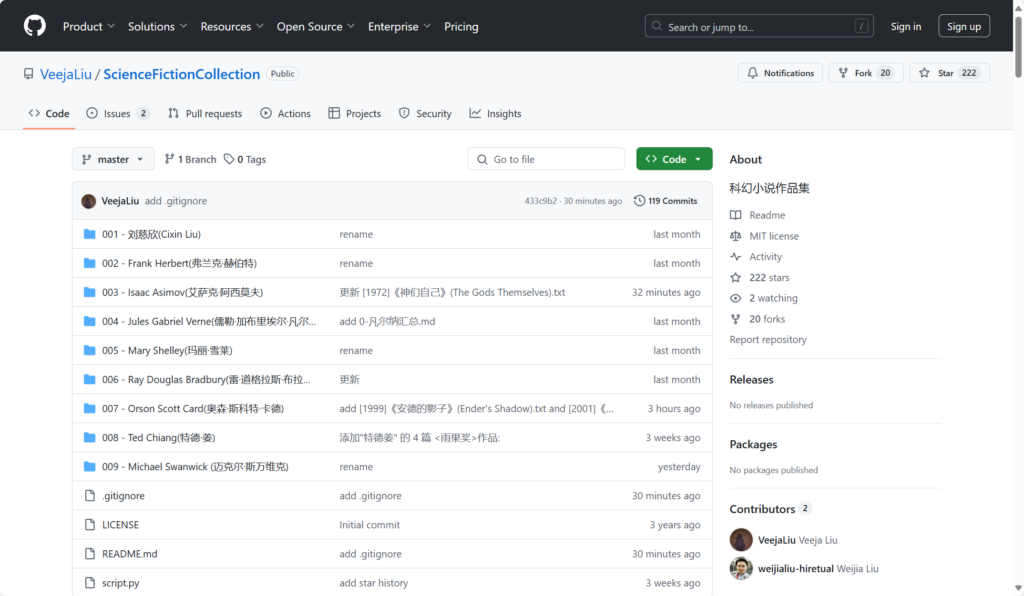Switch to the Security tab
This screenshot has height=596, width=1024.
[x=425, y=113]
